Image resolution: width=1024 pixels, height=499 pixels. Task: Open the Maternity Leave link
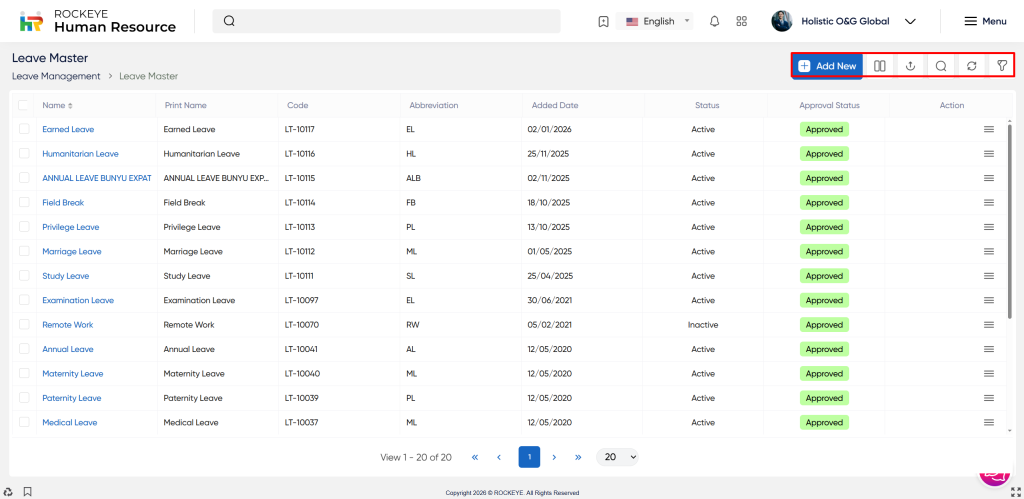[x=72, y=374]
